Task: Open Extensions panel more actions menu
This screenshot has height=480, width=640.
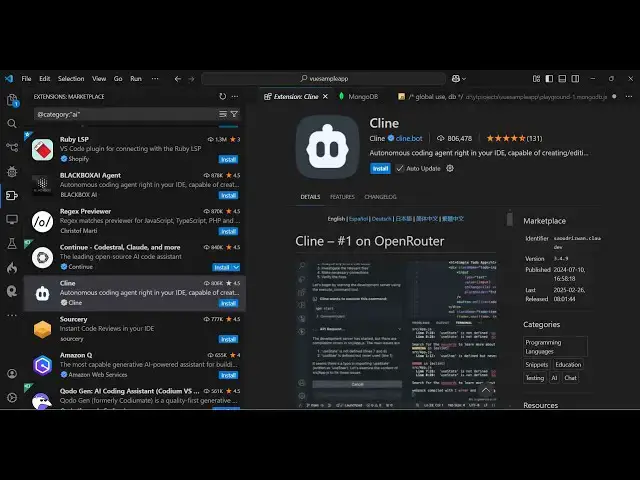Action: [235, 96]
